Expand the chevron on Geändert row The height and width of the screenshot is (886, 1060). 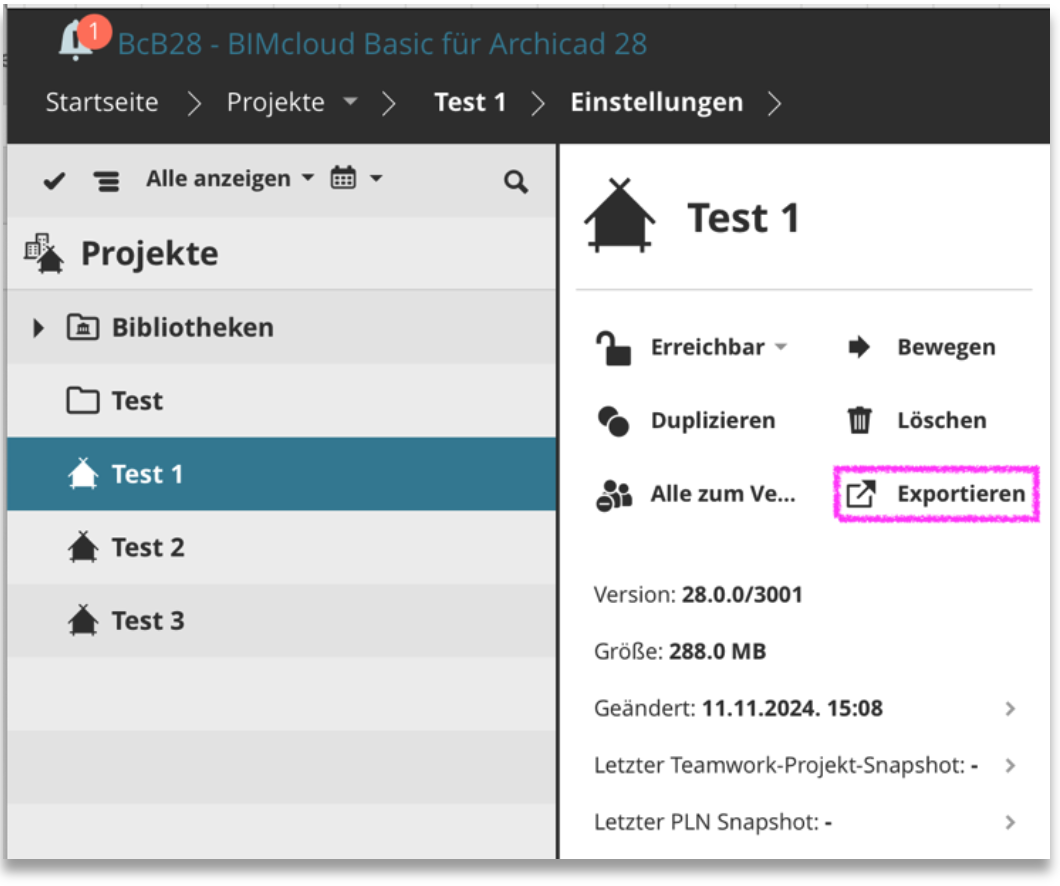tap(1010, 708)
